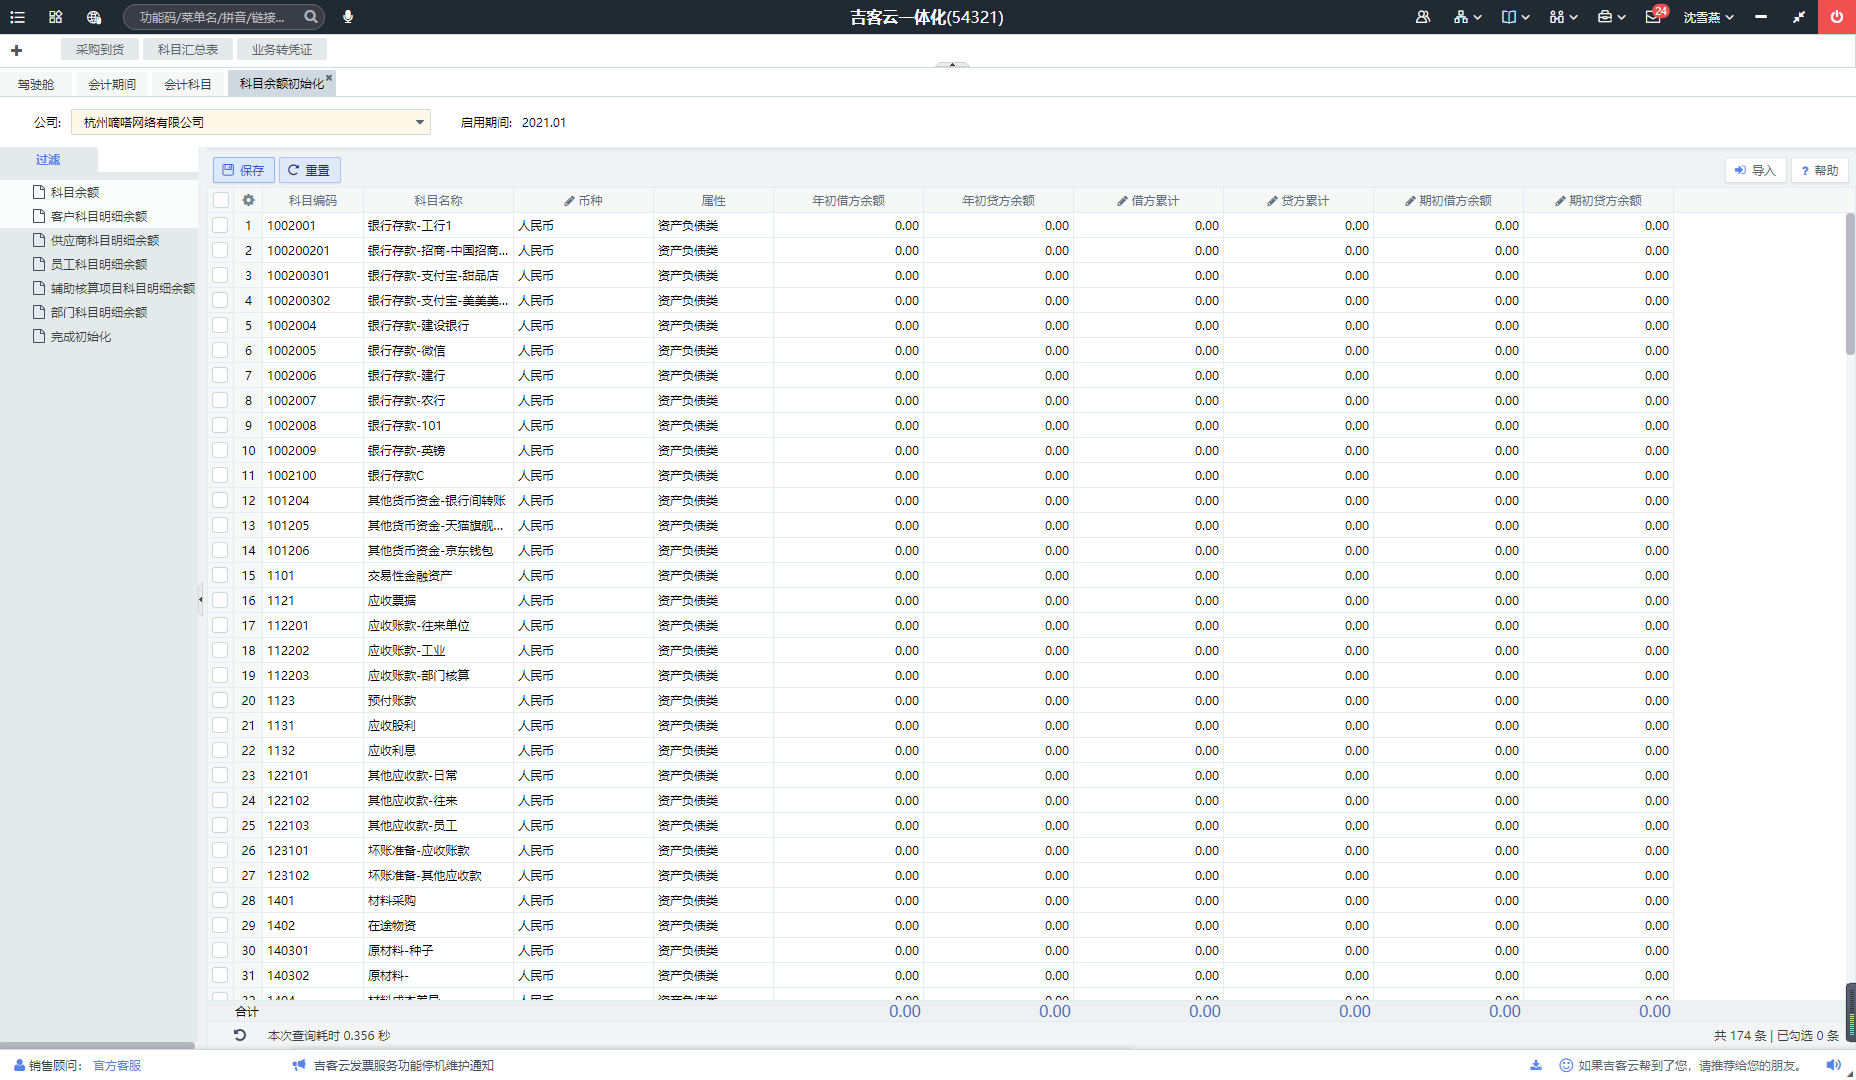Select 完成初始化 in the sidebar

click(x=81, y=337)
